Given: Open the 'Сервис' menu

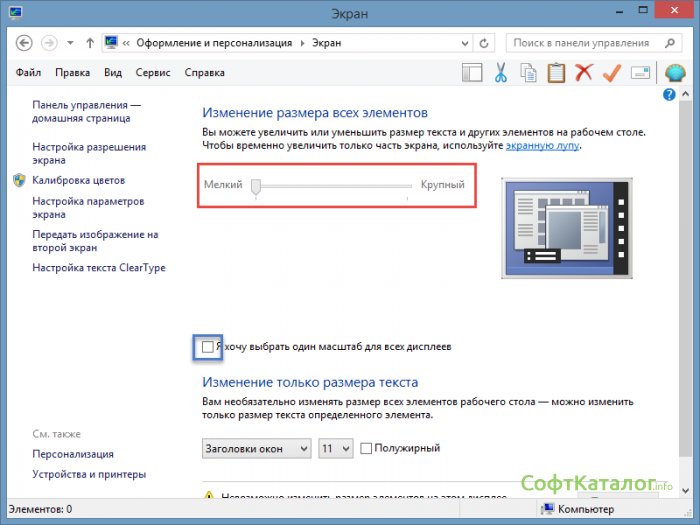Looking at the screenshot, I should click(x=153, y=73).
